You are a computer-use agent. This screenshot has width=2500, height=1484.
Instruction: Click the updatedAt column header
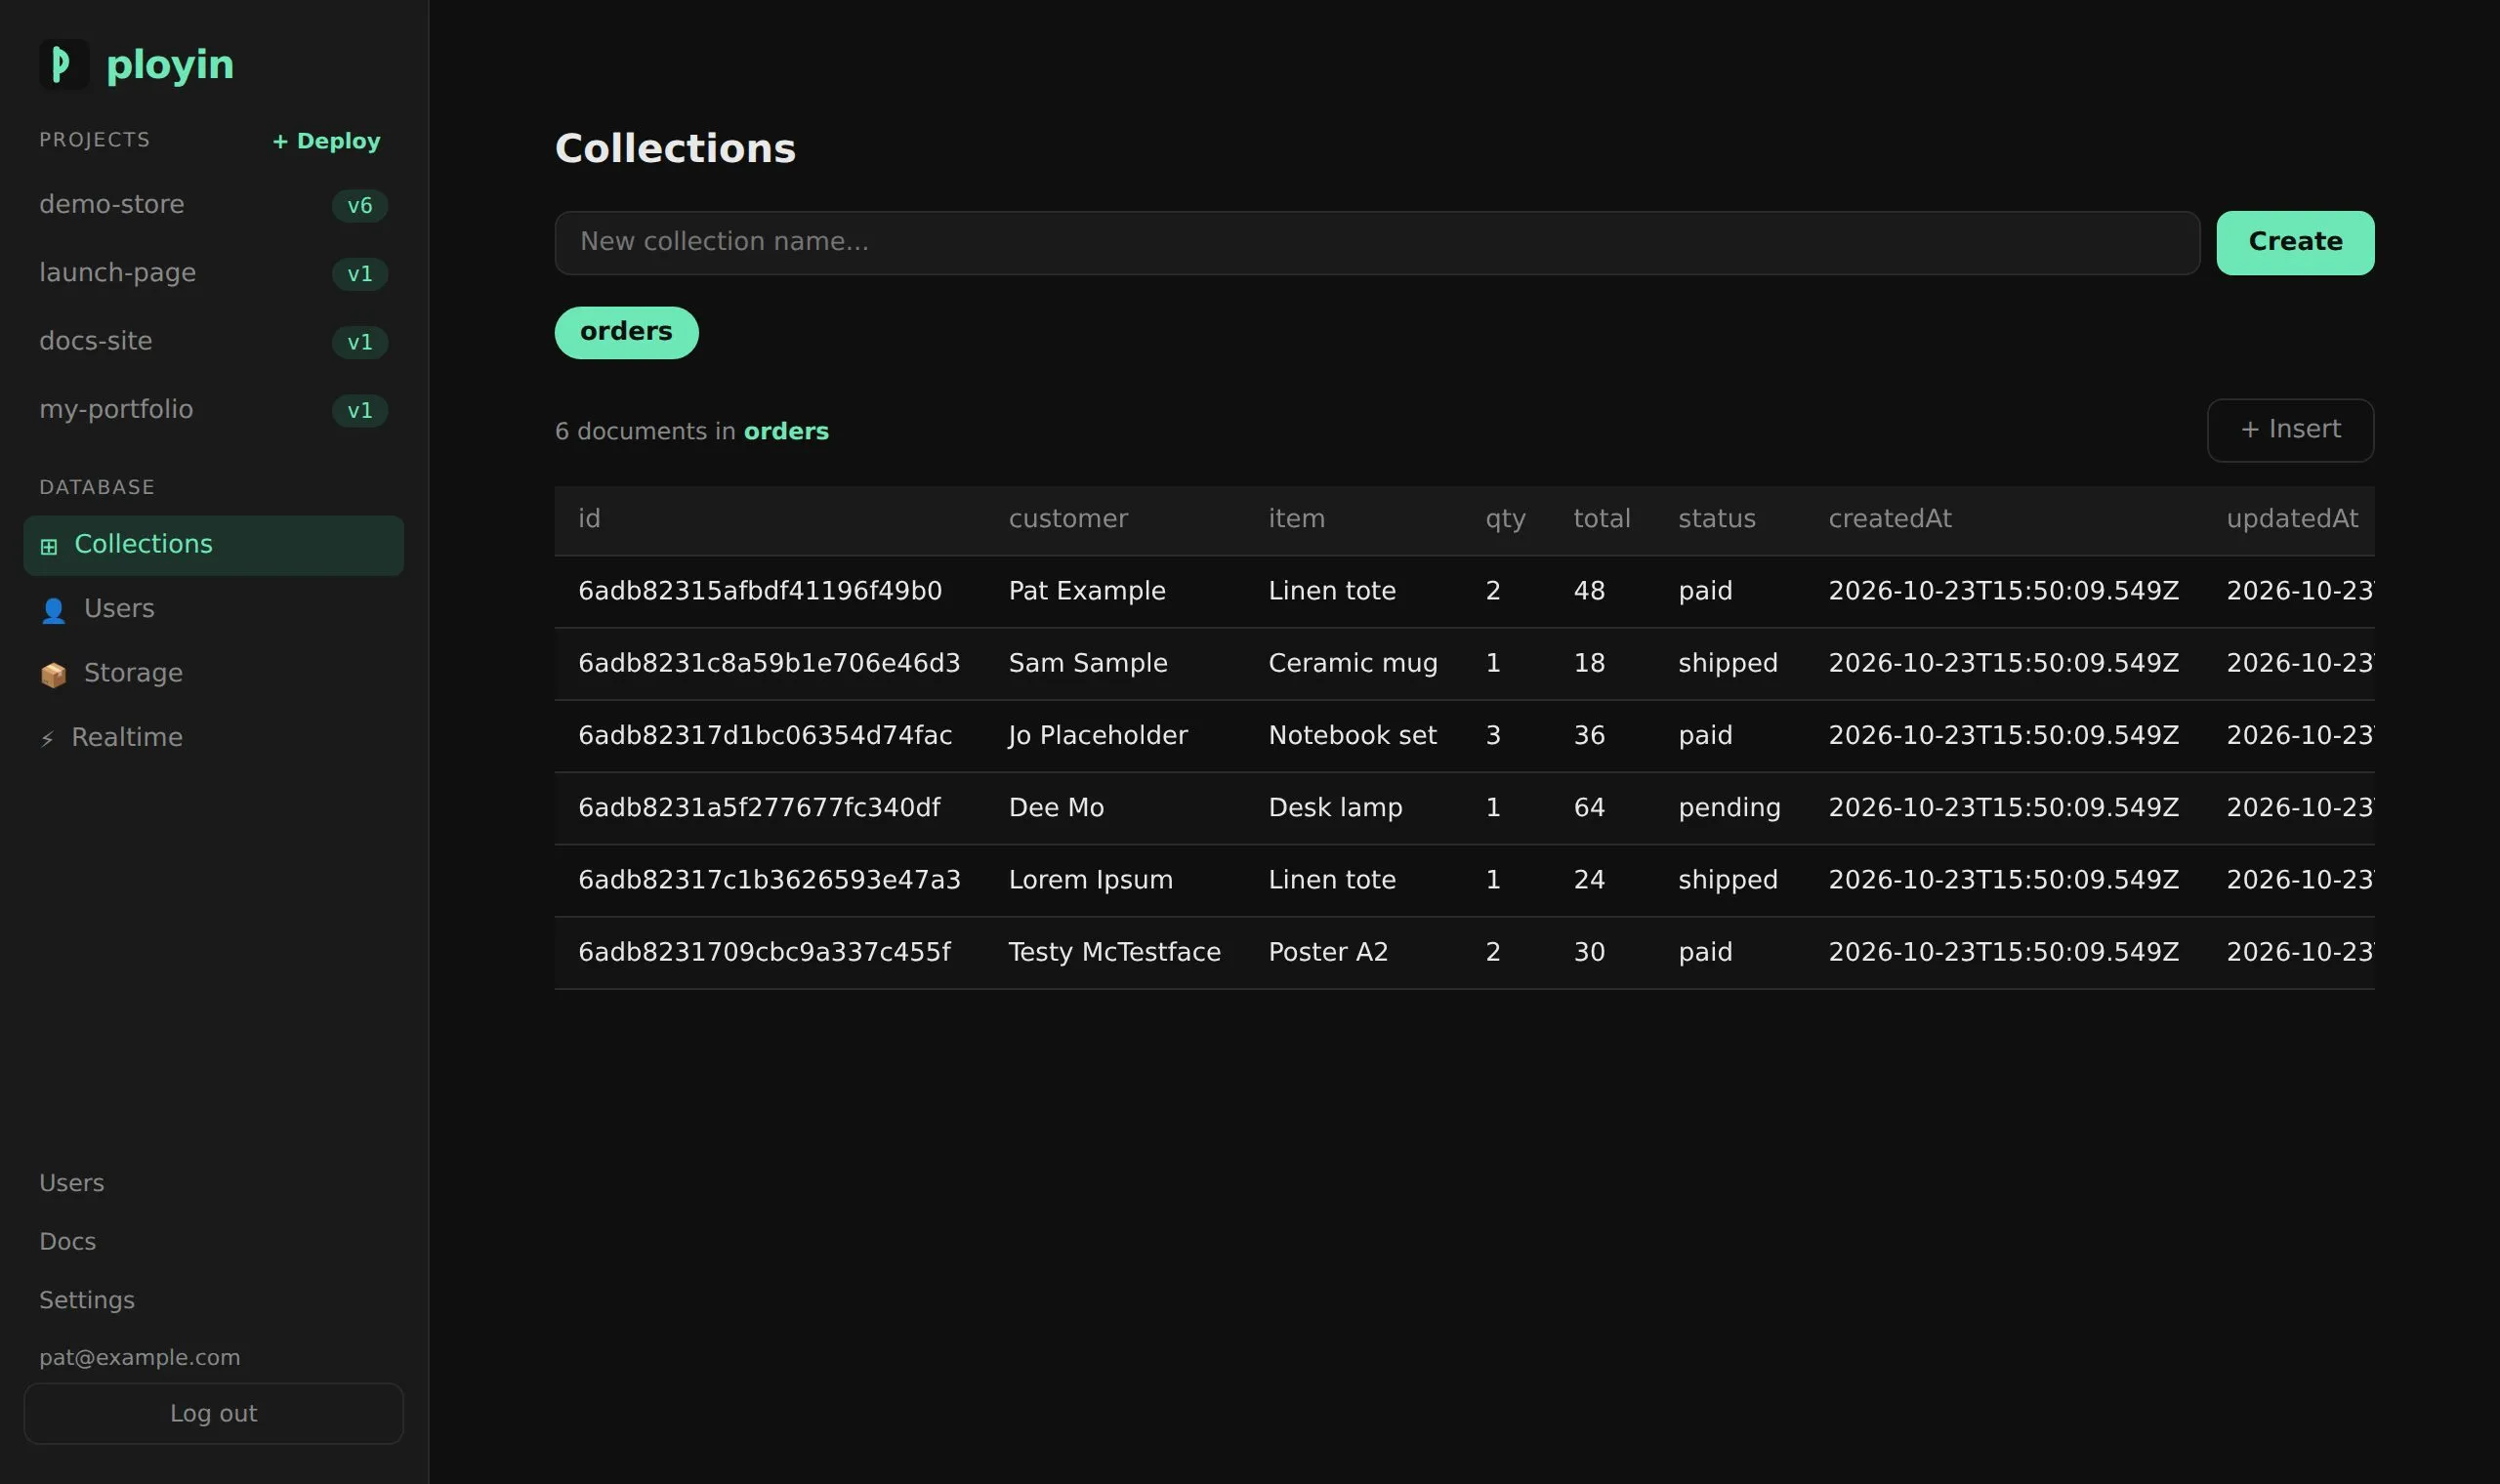(x=2292, y=519)
